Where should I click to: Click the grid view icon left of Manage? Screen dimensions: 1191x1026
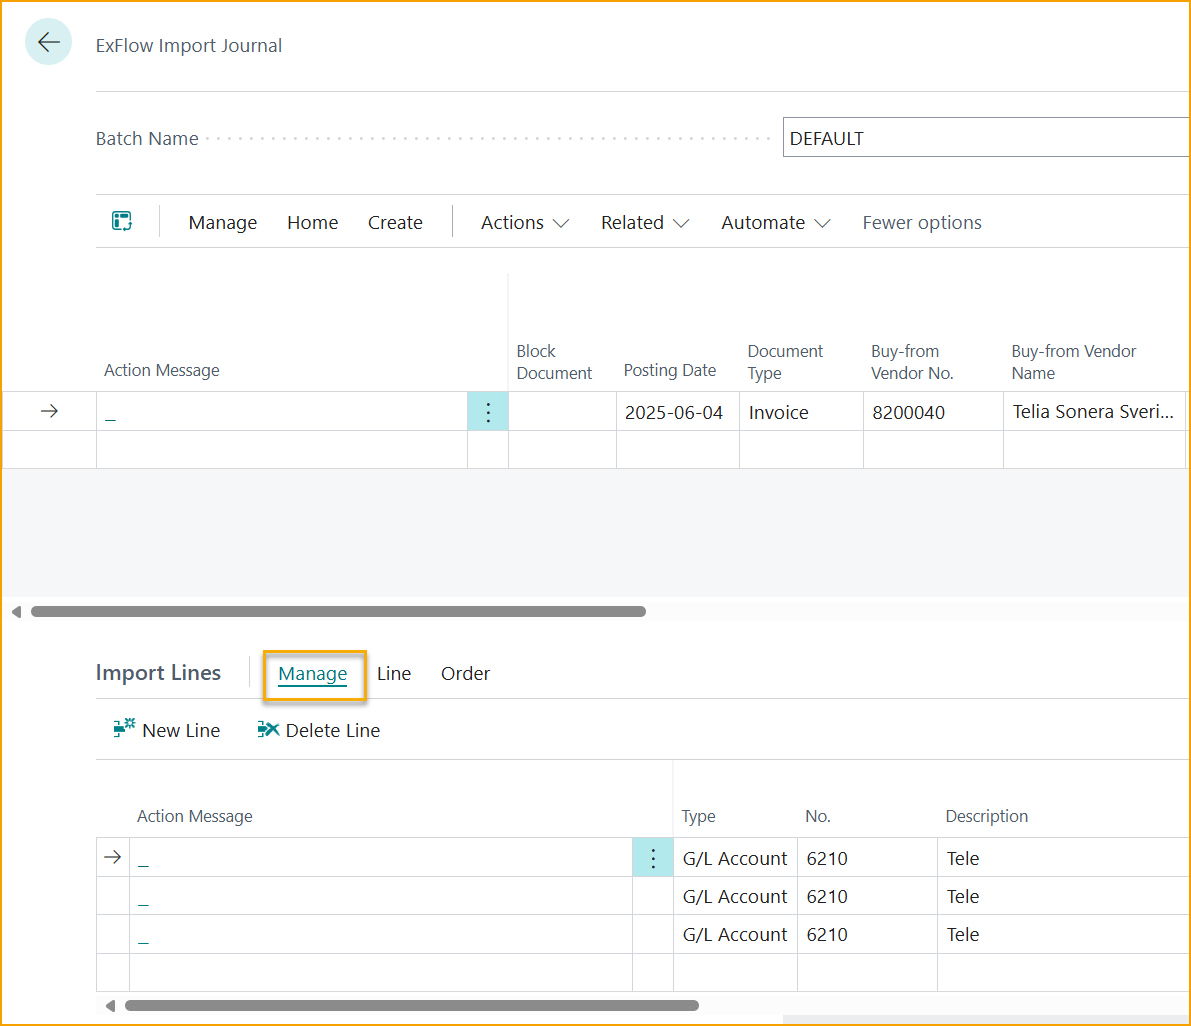coord(121,222)
